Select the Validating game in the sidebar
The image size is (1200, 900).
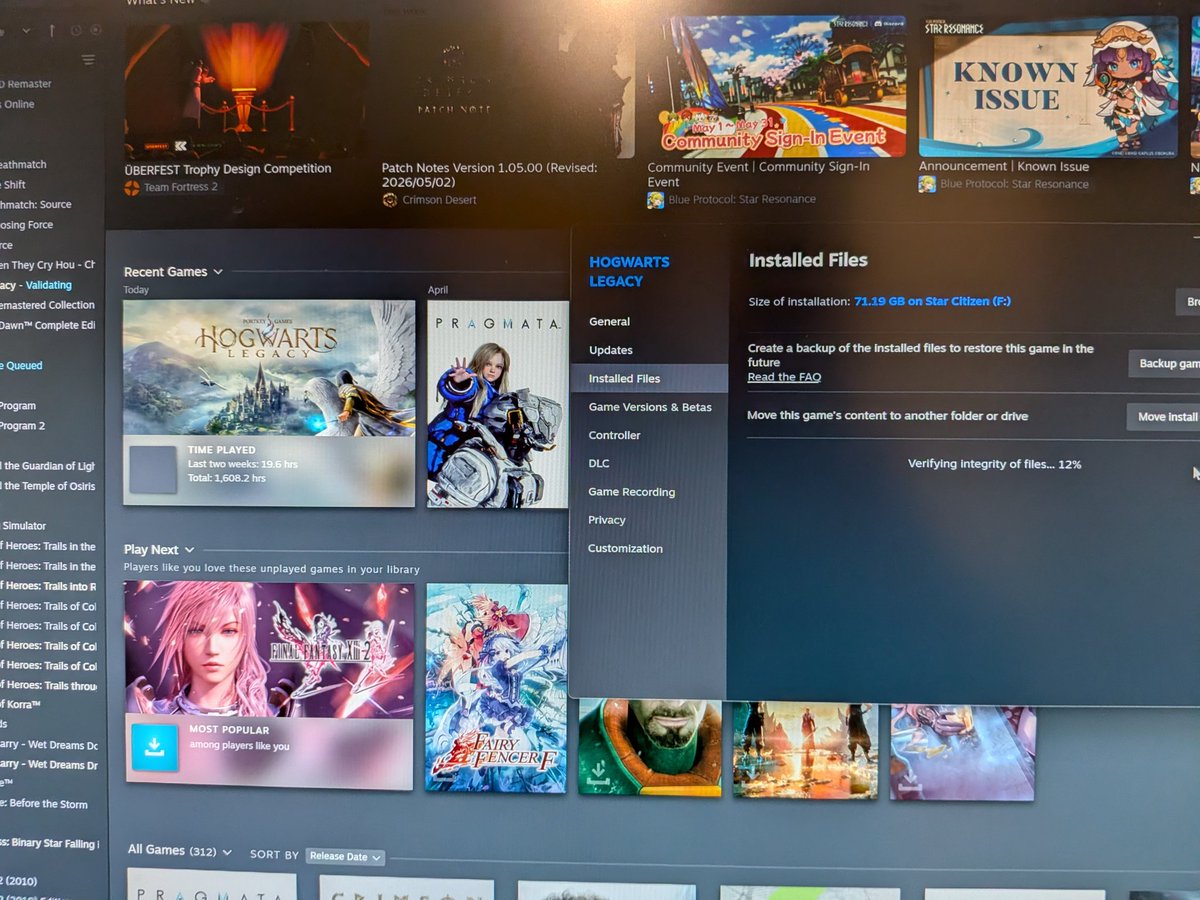(x=36, y=285)
